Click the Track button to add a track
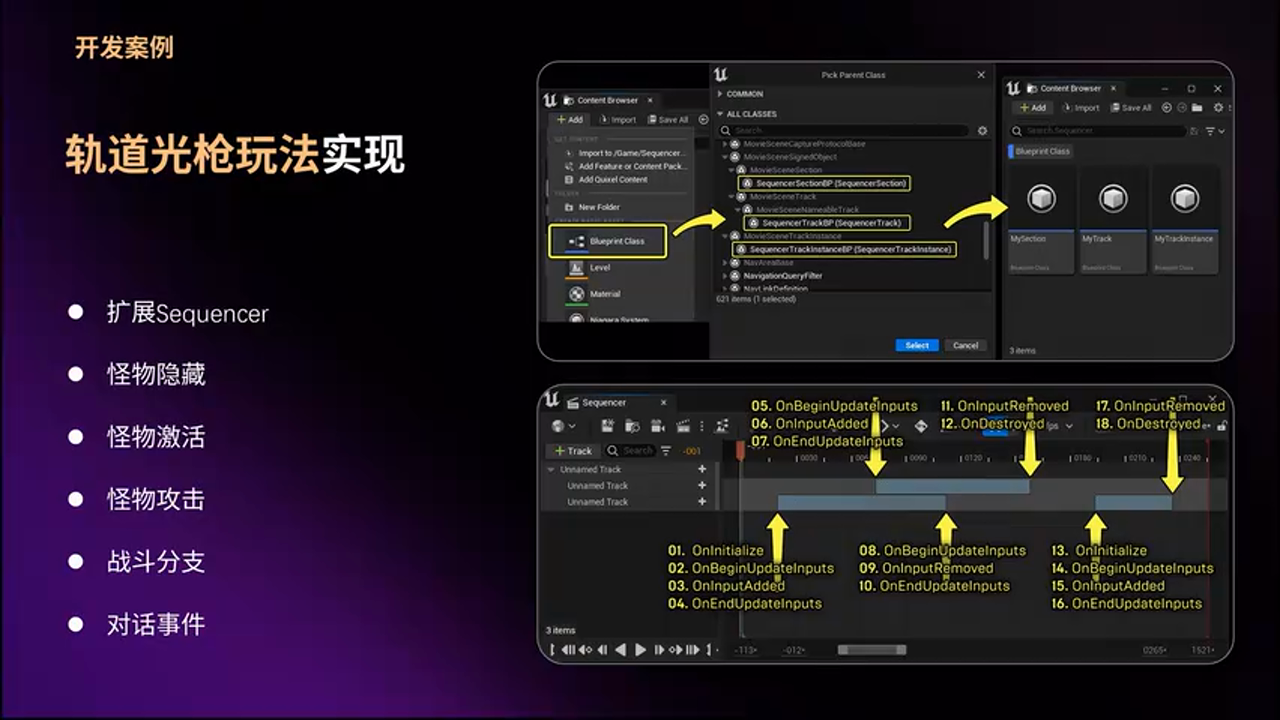This screenshot has height=720, width=1280. pos(572,451)
